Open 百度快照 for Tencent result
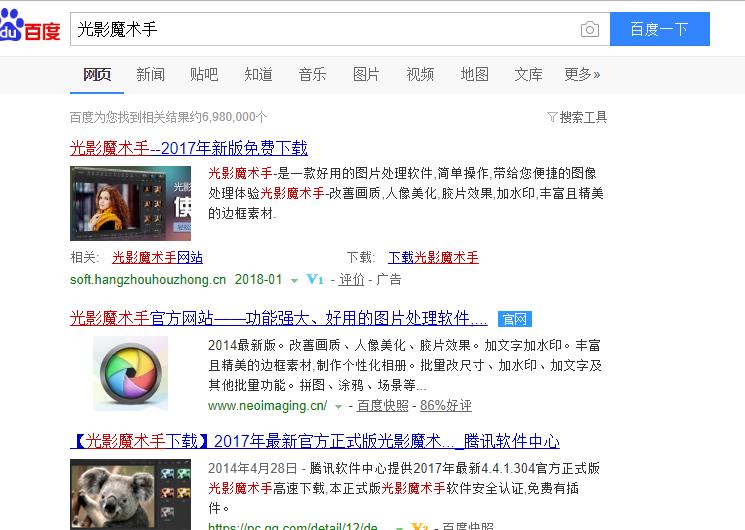This screenshot has width=745, height=530. point(468,526)
